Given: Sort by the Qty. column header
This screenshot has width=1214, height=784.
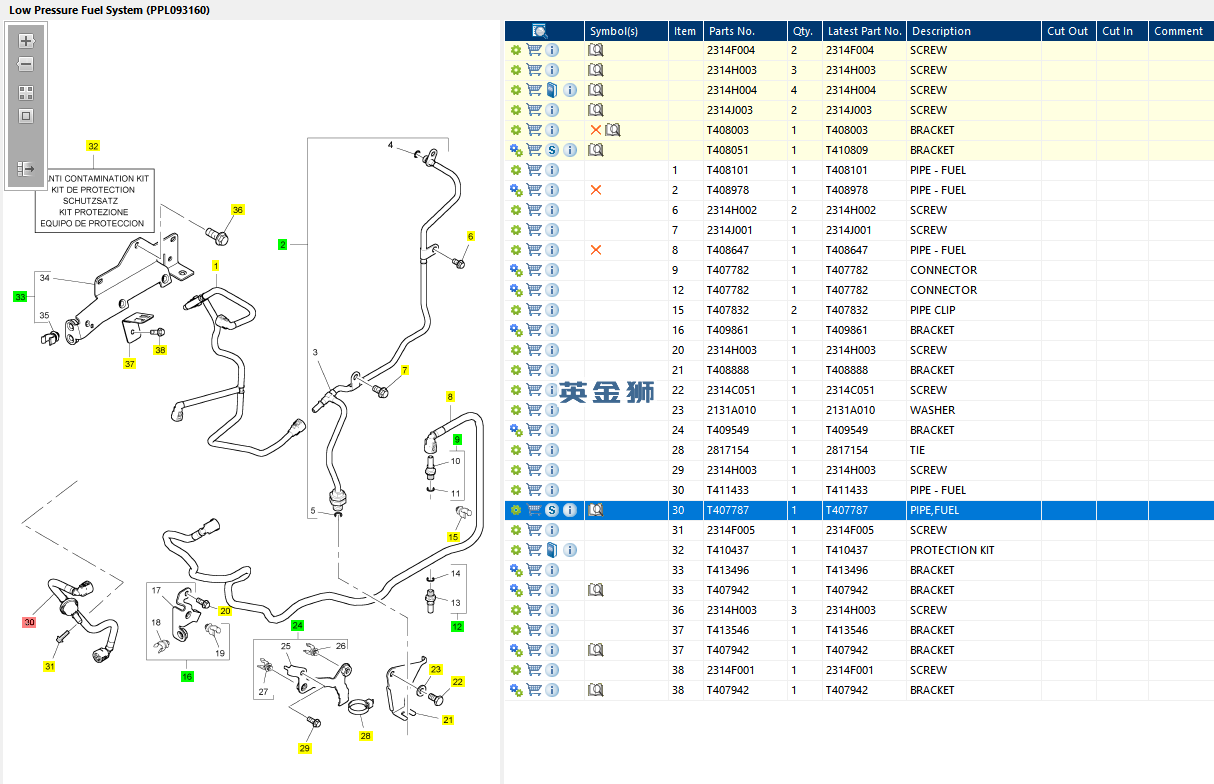Looking at the screenshot, I should click(x=804, y=31).
